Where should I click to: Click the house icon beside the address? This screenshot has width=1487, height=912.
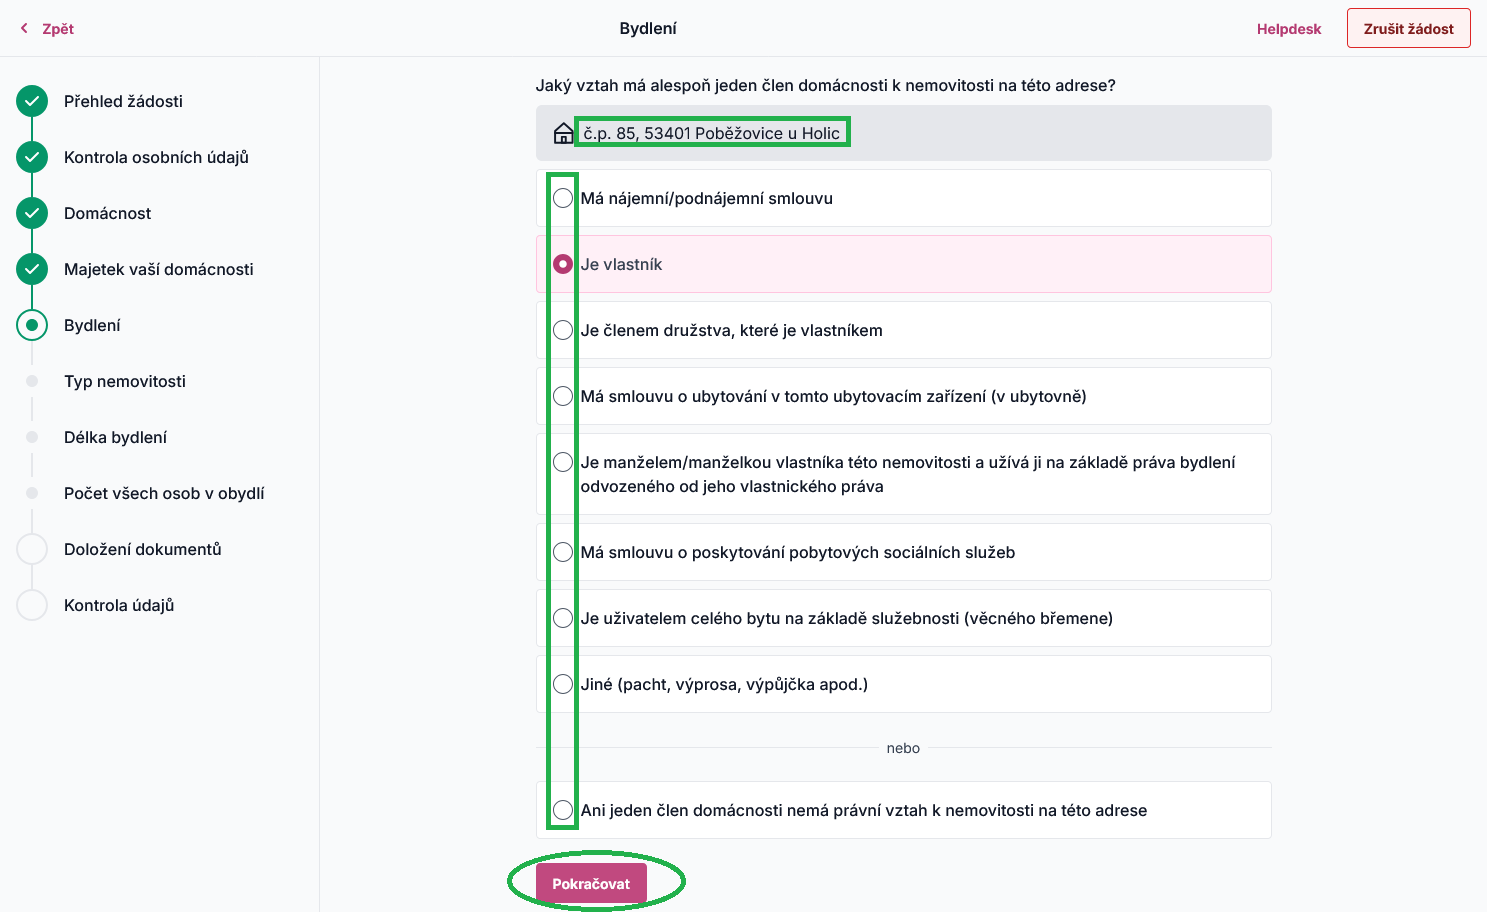point(563,133)
